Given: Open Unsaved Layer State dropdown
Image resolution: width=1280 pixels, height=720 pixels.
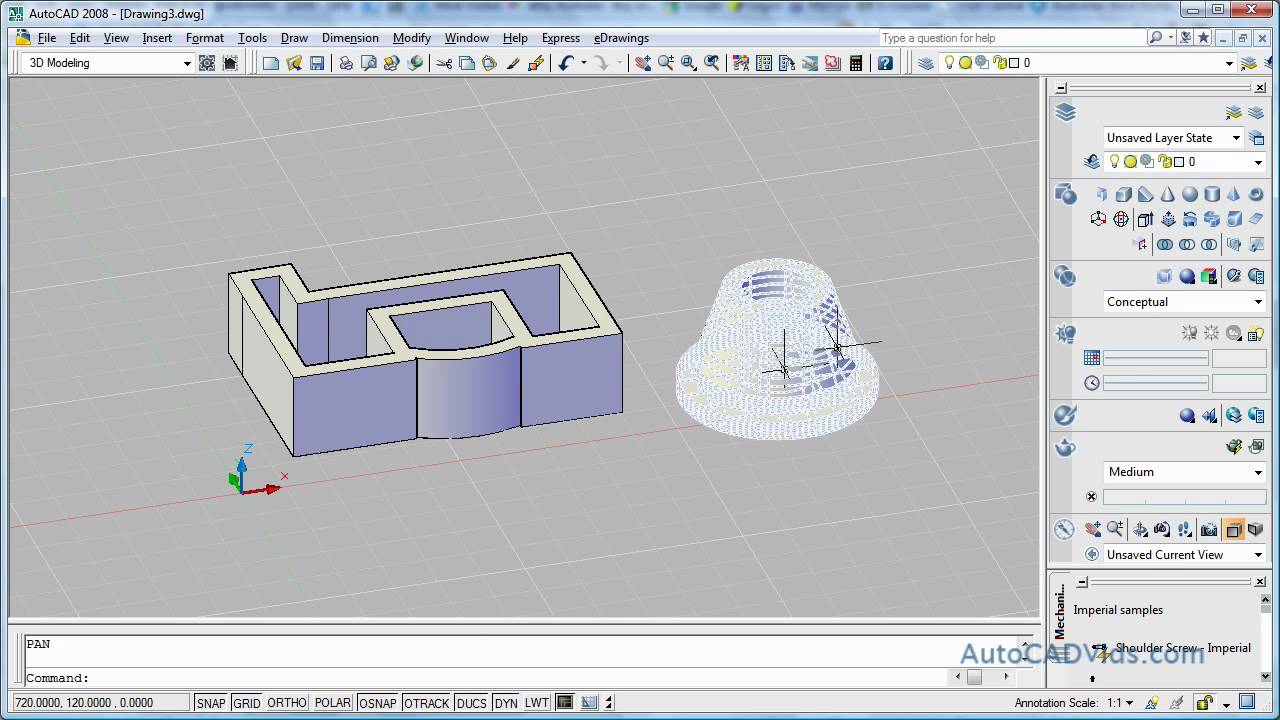Looking at the screenshot, I should [1173, 138].
